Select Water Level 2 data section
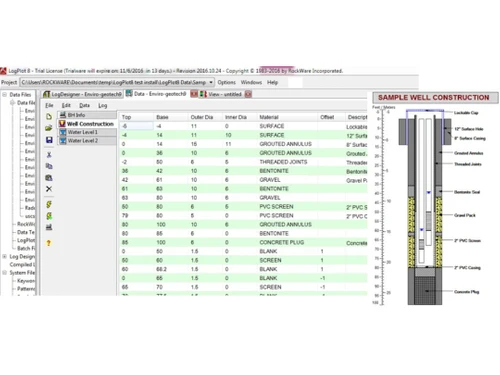The image size is (500, 375). pyautogui.click(x=87, y=141)
